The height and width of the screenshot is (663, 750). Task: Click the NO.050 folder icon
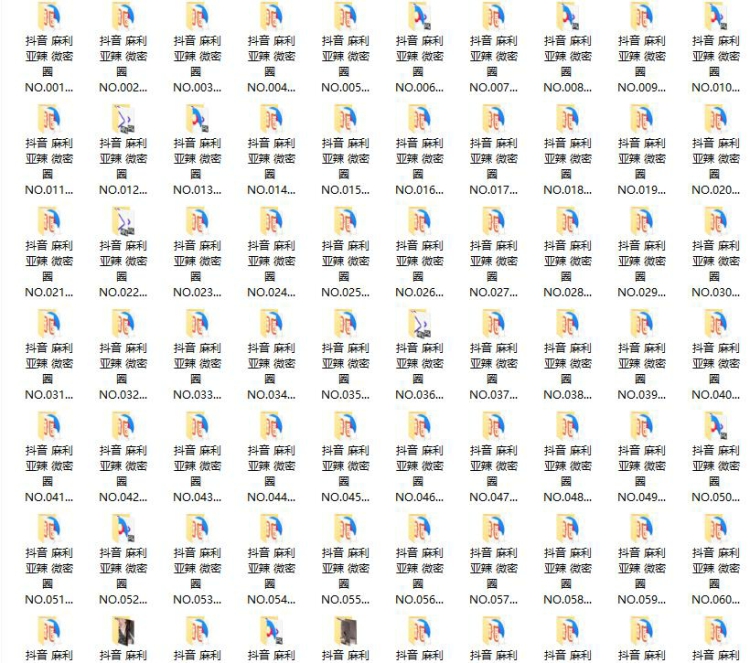716,426
